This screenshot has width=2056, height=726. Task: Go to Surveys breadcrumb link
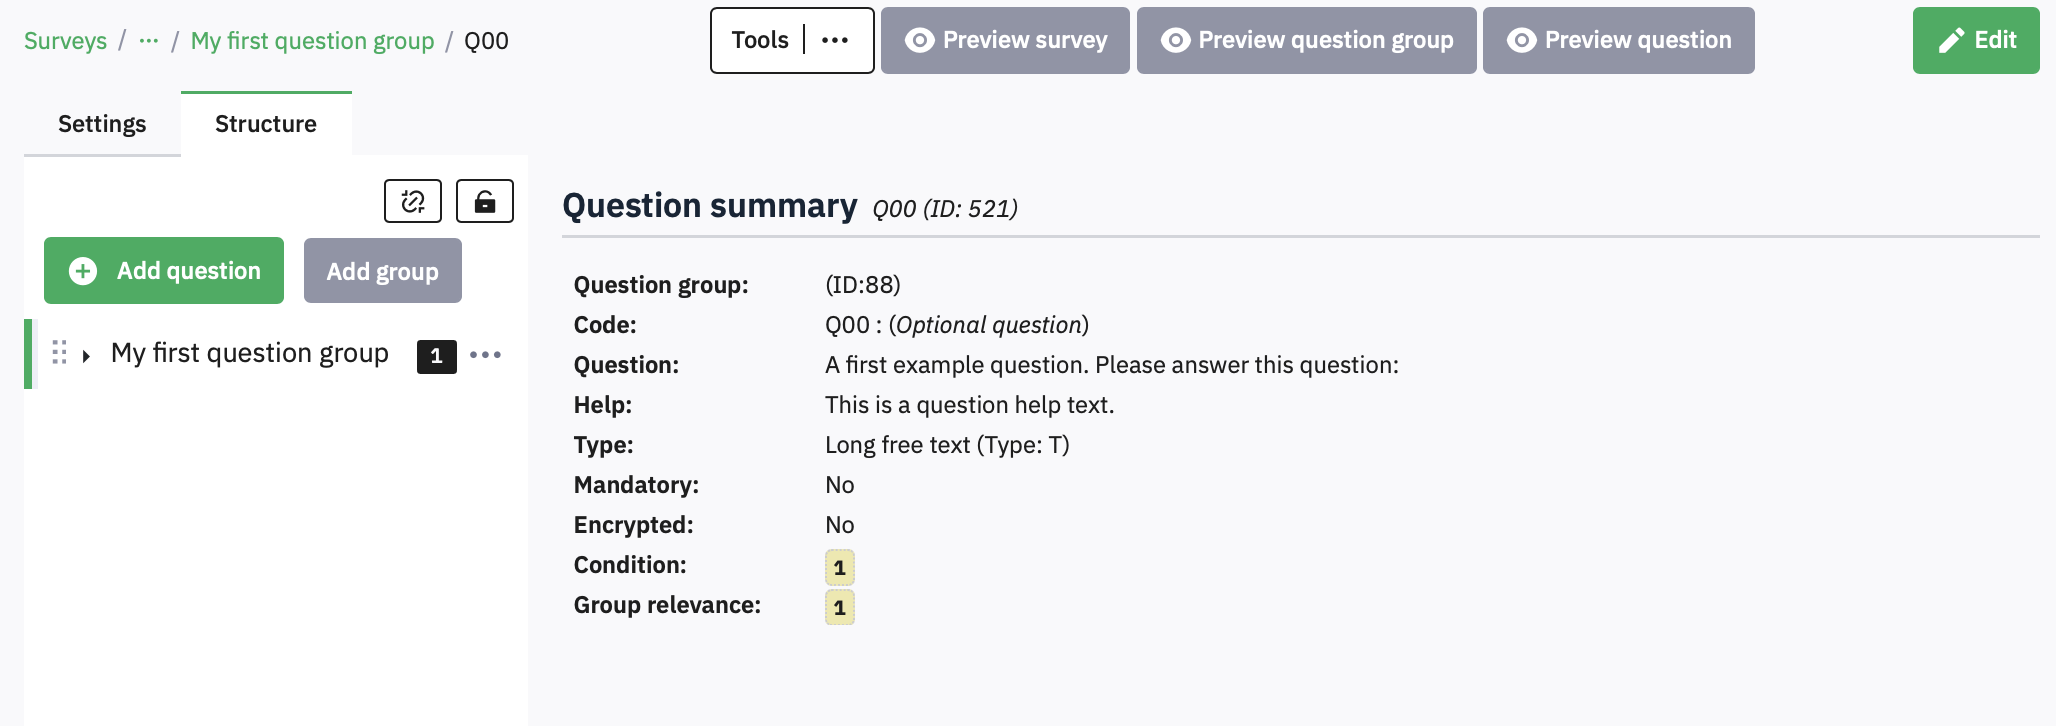(65, 41)
